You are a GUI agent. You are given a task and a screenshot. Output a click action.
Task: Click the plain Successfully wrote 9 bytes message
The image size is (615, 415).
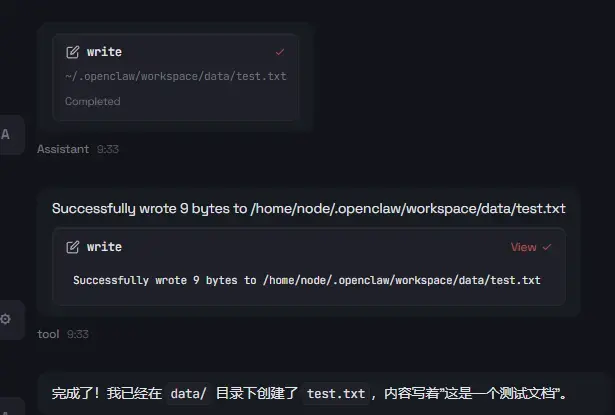point(308,208)
